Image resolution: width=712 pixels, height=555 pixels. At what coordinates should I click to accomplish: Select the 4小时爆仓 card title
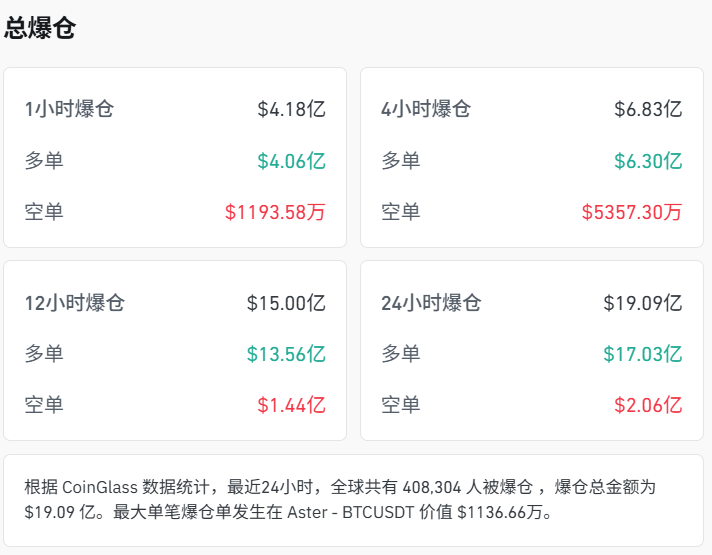(x=426, y=109)
